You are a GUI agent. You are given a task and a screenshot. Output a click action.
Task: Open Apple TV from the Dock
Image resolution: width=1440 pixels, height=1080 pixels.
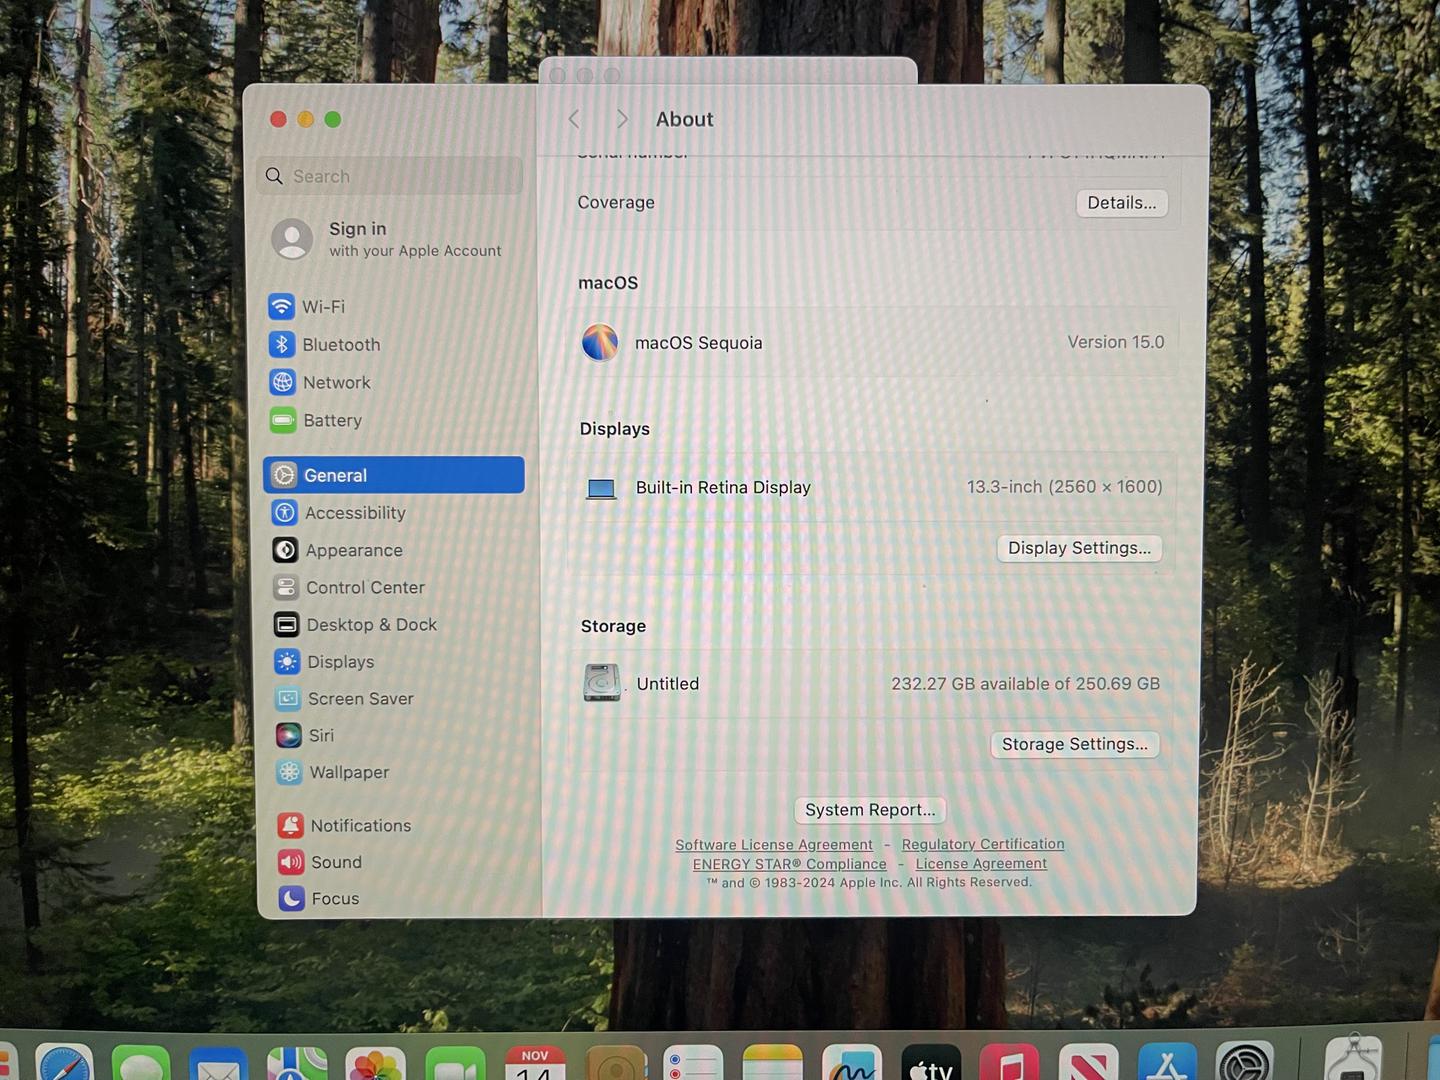(x=931, y=1064)
